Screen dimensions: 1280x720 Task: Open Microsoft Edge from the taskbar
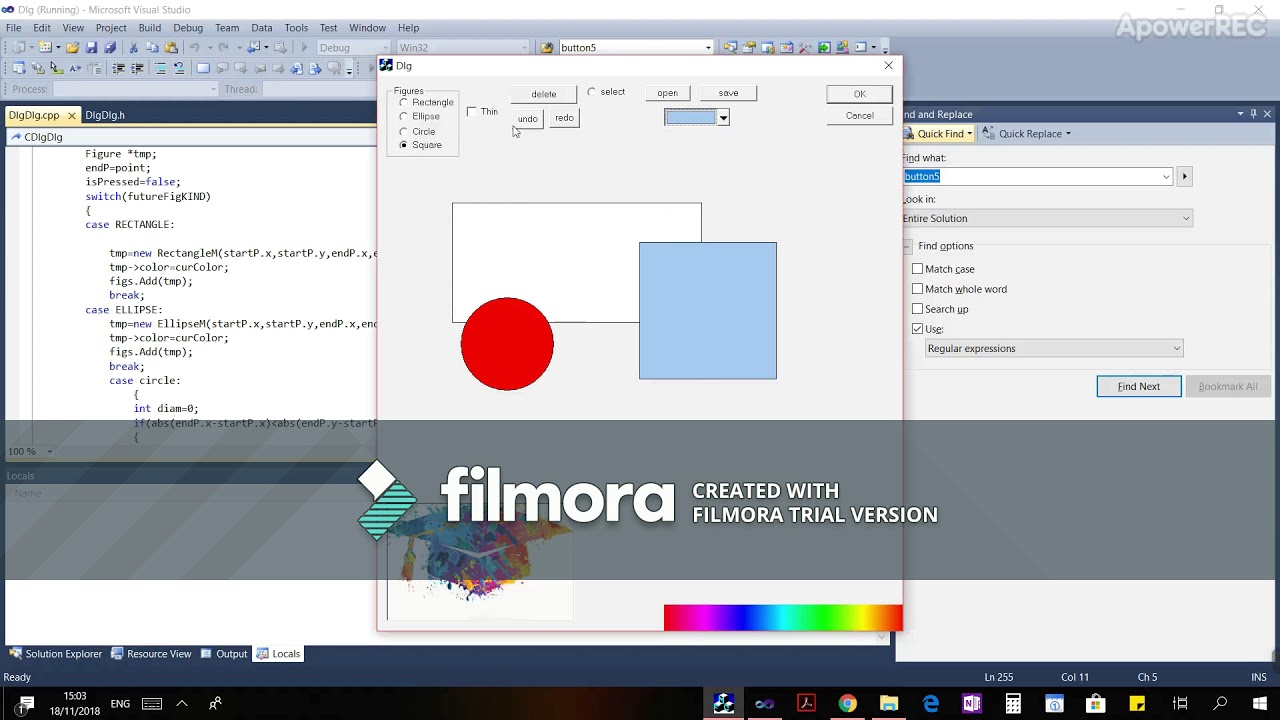tap(930, 704)
